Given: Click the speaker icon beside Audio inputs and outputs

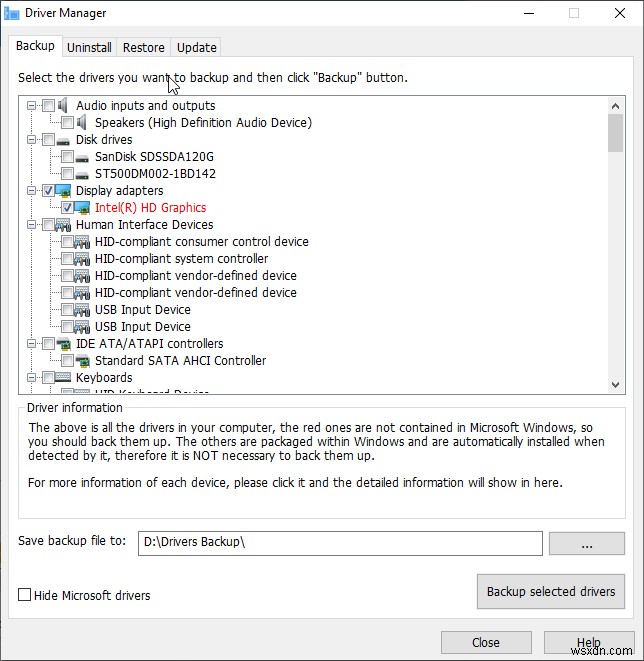Looking at the screenshot, I should (x=63, y=105).
